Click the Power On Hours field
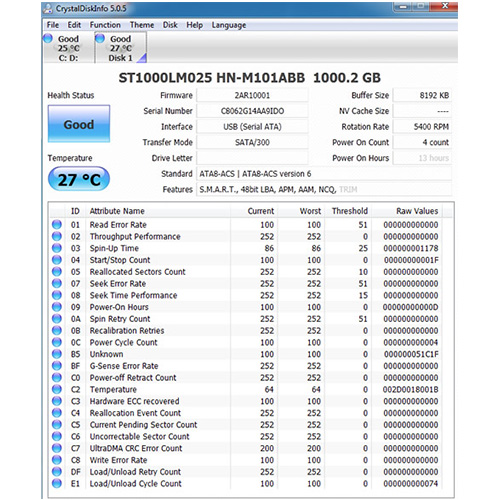The height and width of the screenshot is (500, 500). (422, 158)
